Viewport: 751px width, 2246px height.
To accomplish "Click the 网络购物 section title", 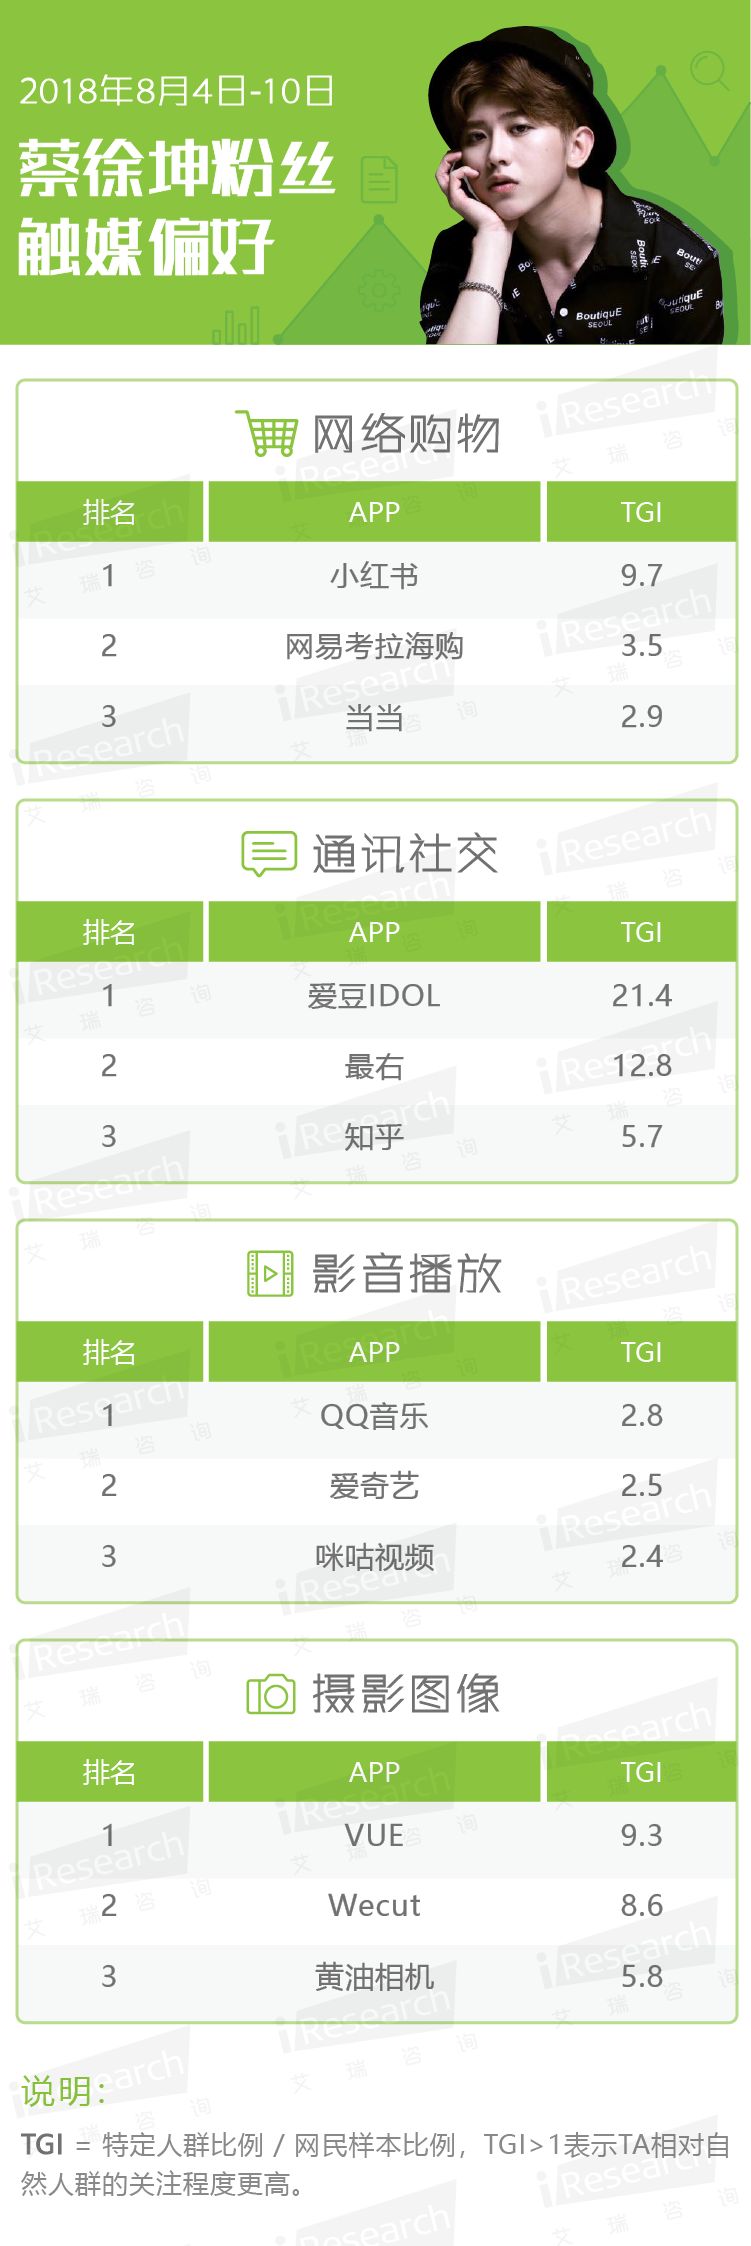I will [x=406, y=434].
